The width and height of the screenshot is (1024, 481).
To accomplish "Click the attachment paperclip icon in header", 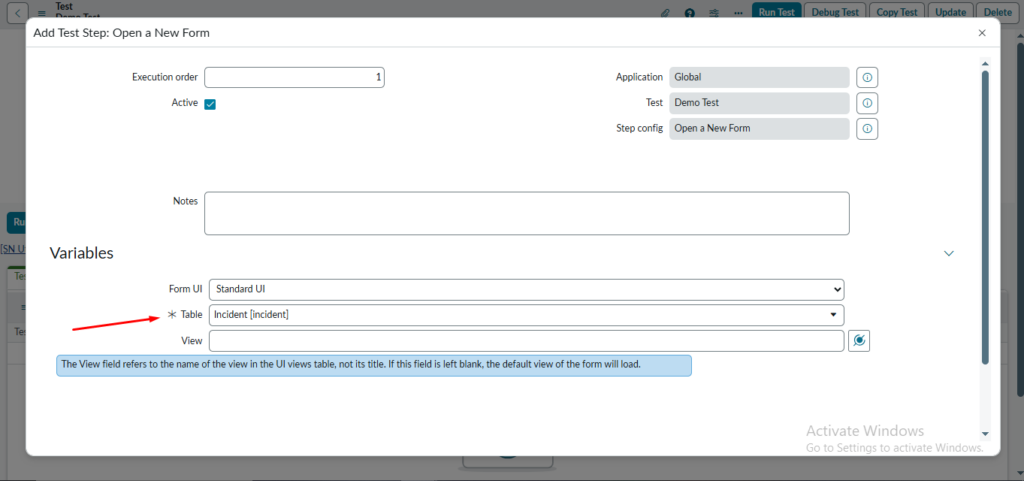I will click(x=666, y=13).
